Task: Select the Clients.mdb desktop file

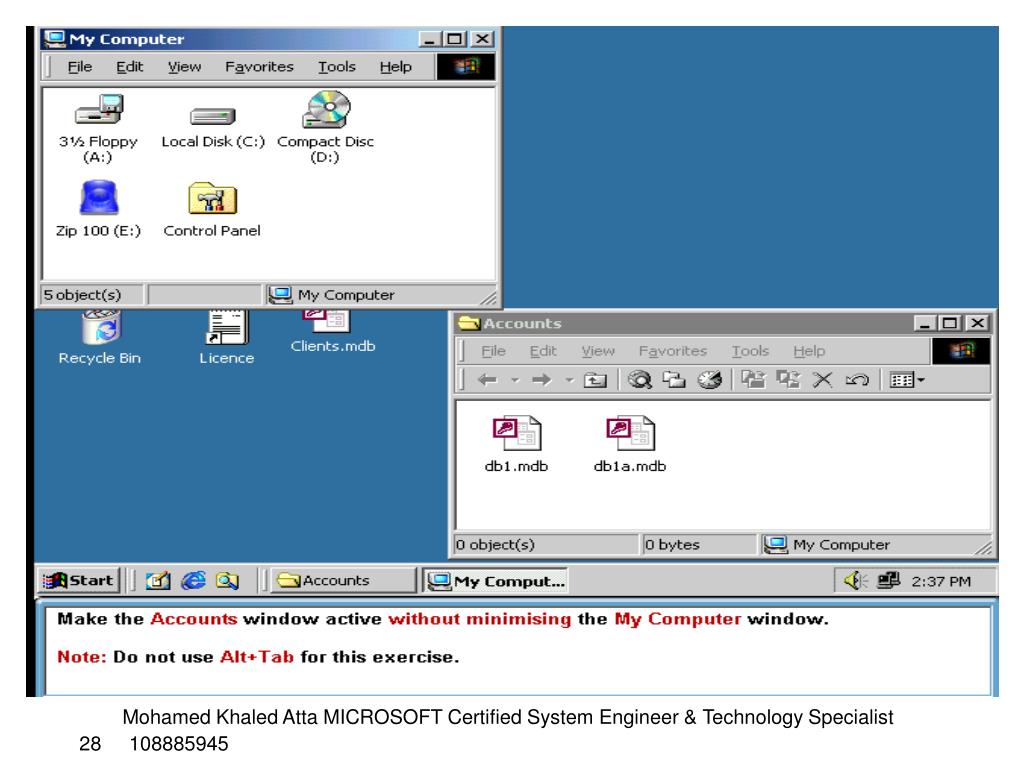Action: pyautogui.click(x=332, y=332)
